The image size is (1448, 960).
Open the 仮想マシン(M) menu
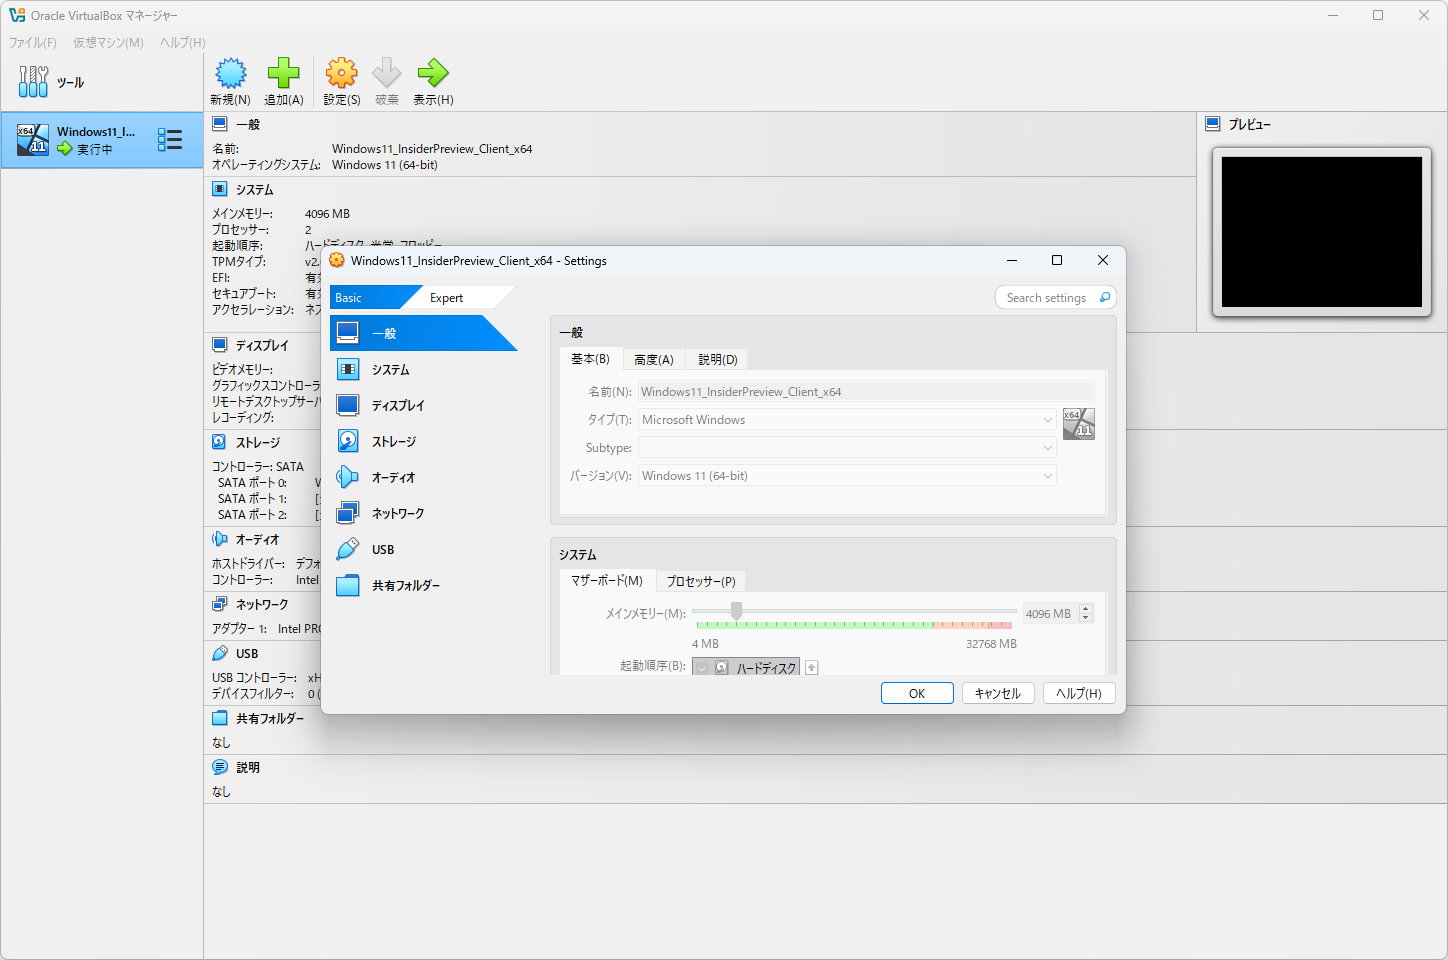pos(108,42)
